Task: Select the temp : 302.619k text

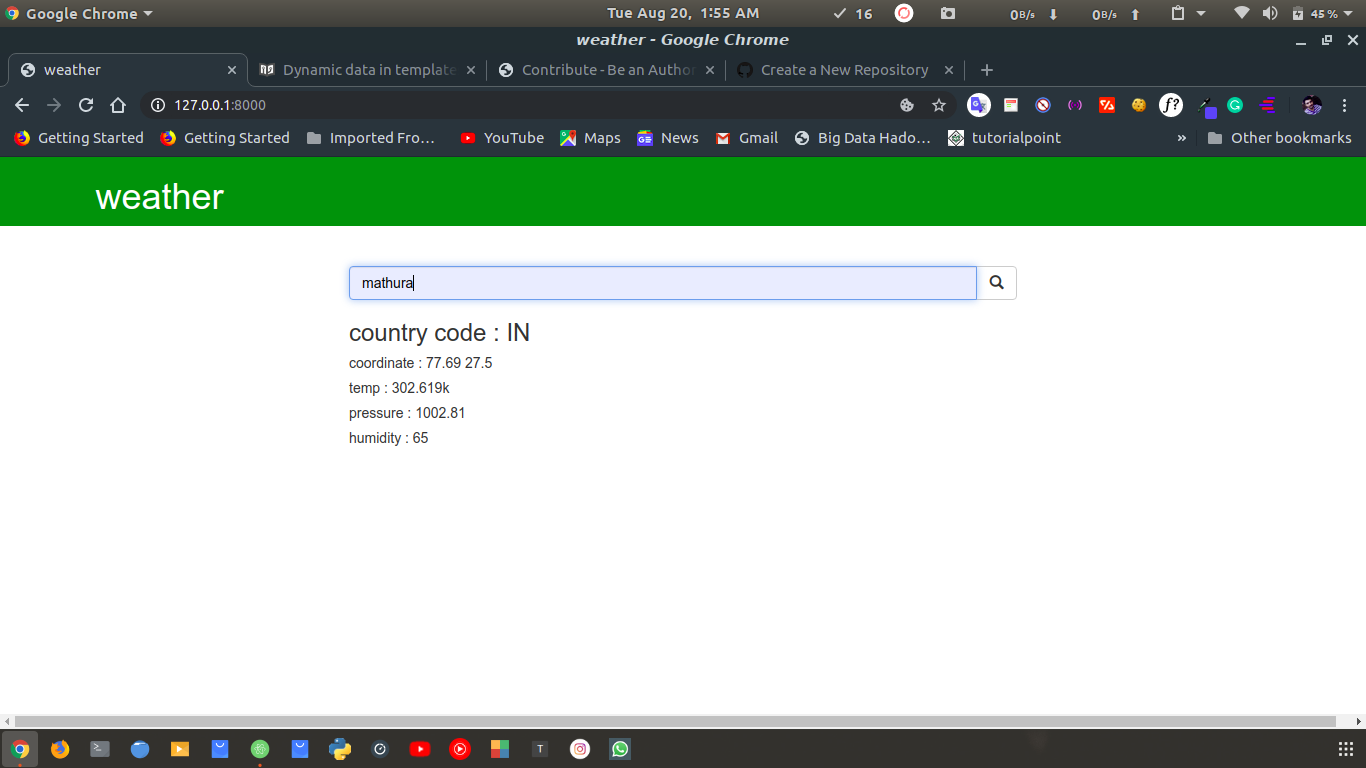Action: click(x=399, y=388)
